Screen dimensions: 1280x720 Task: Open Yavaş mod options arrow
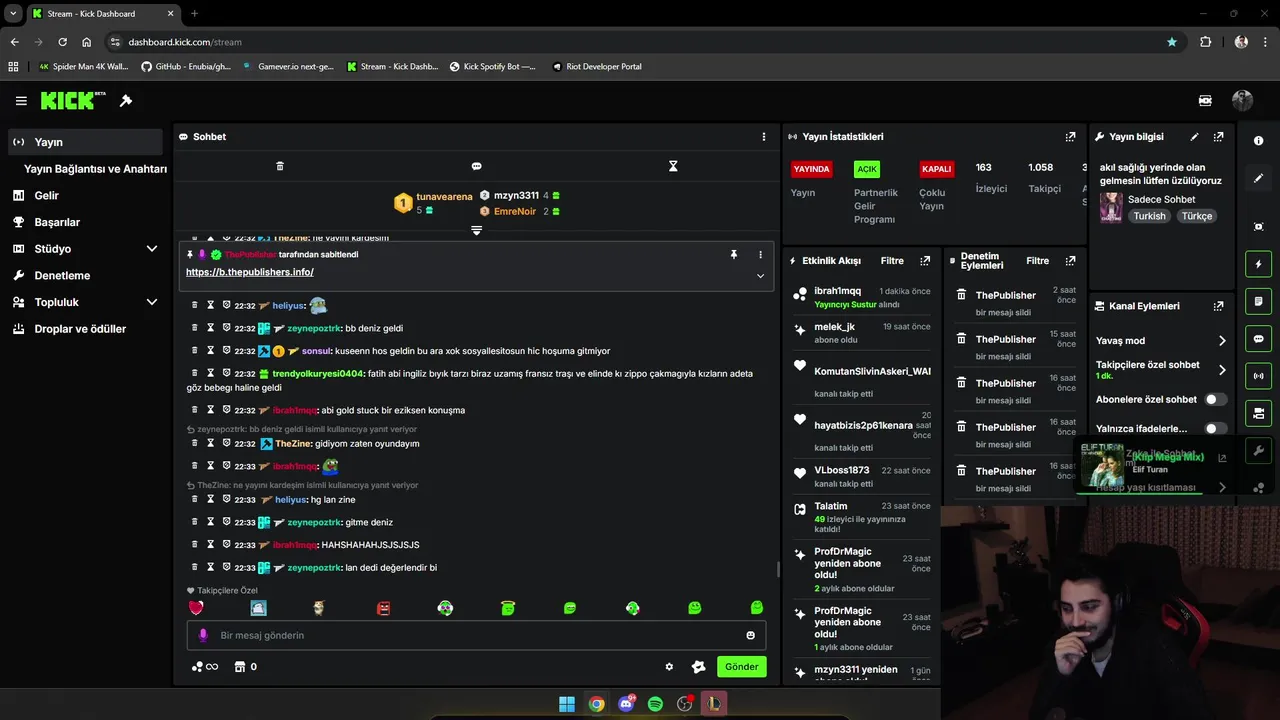pyautogui.click(x=1222, y=341)
